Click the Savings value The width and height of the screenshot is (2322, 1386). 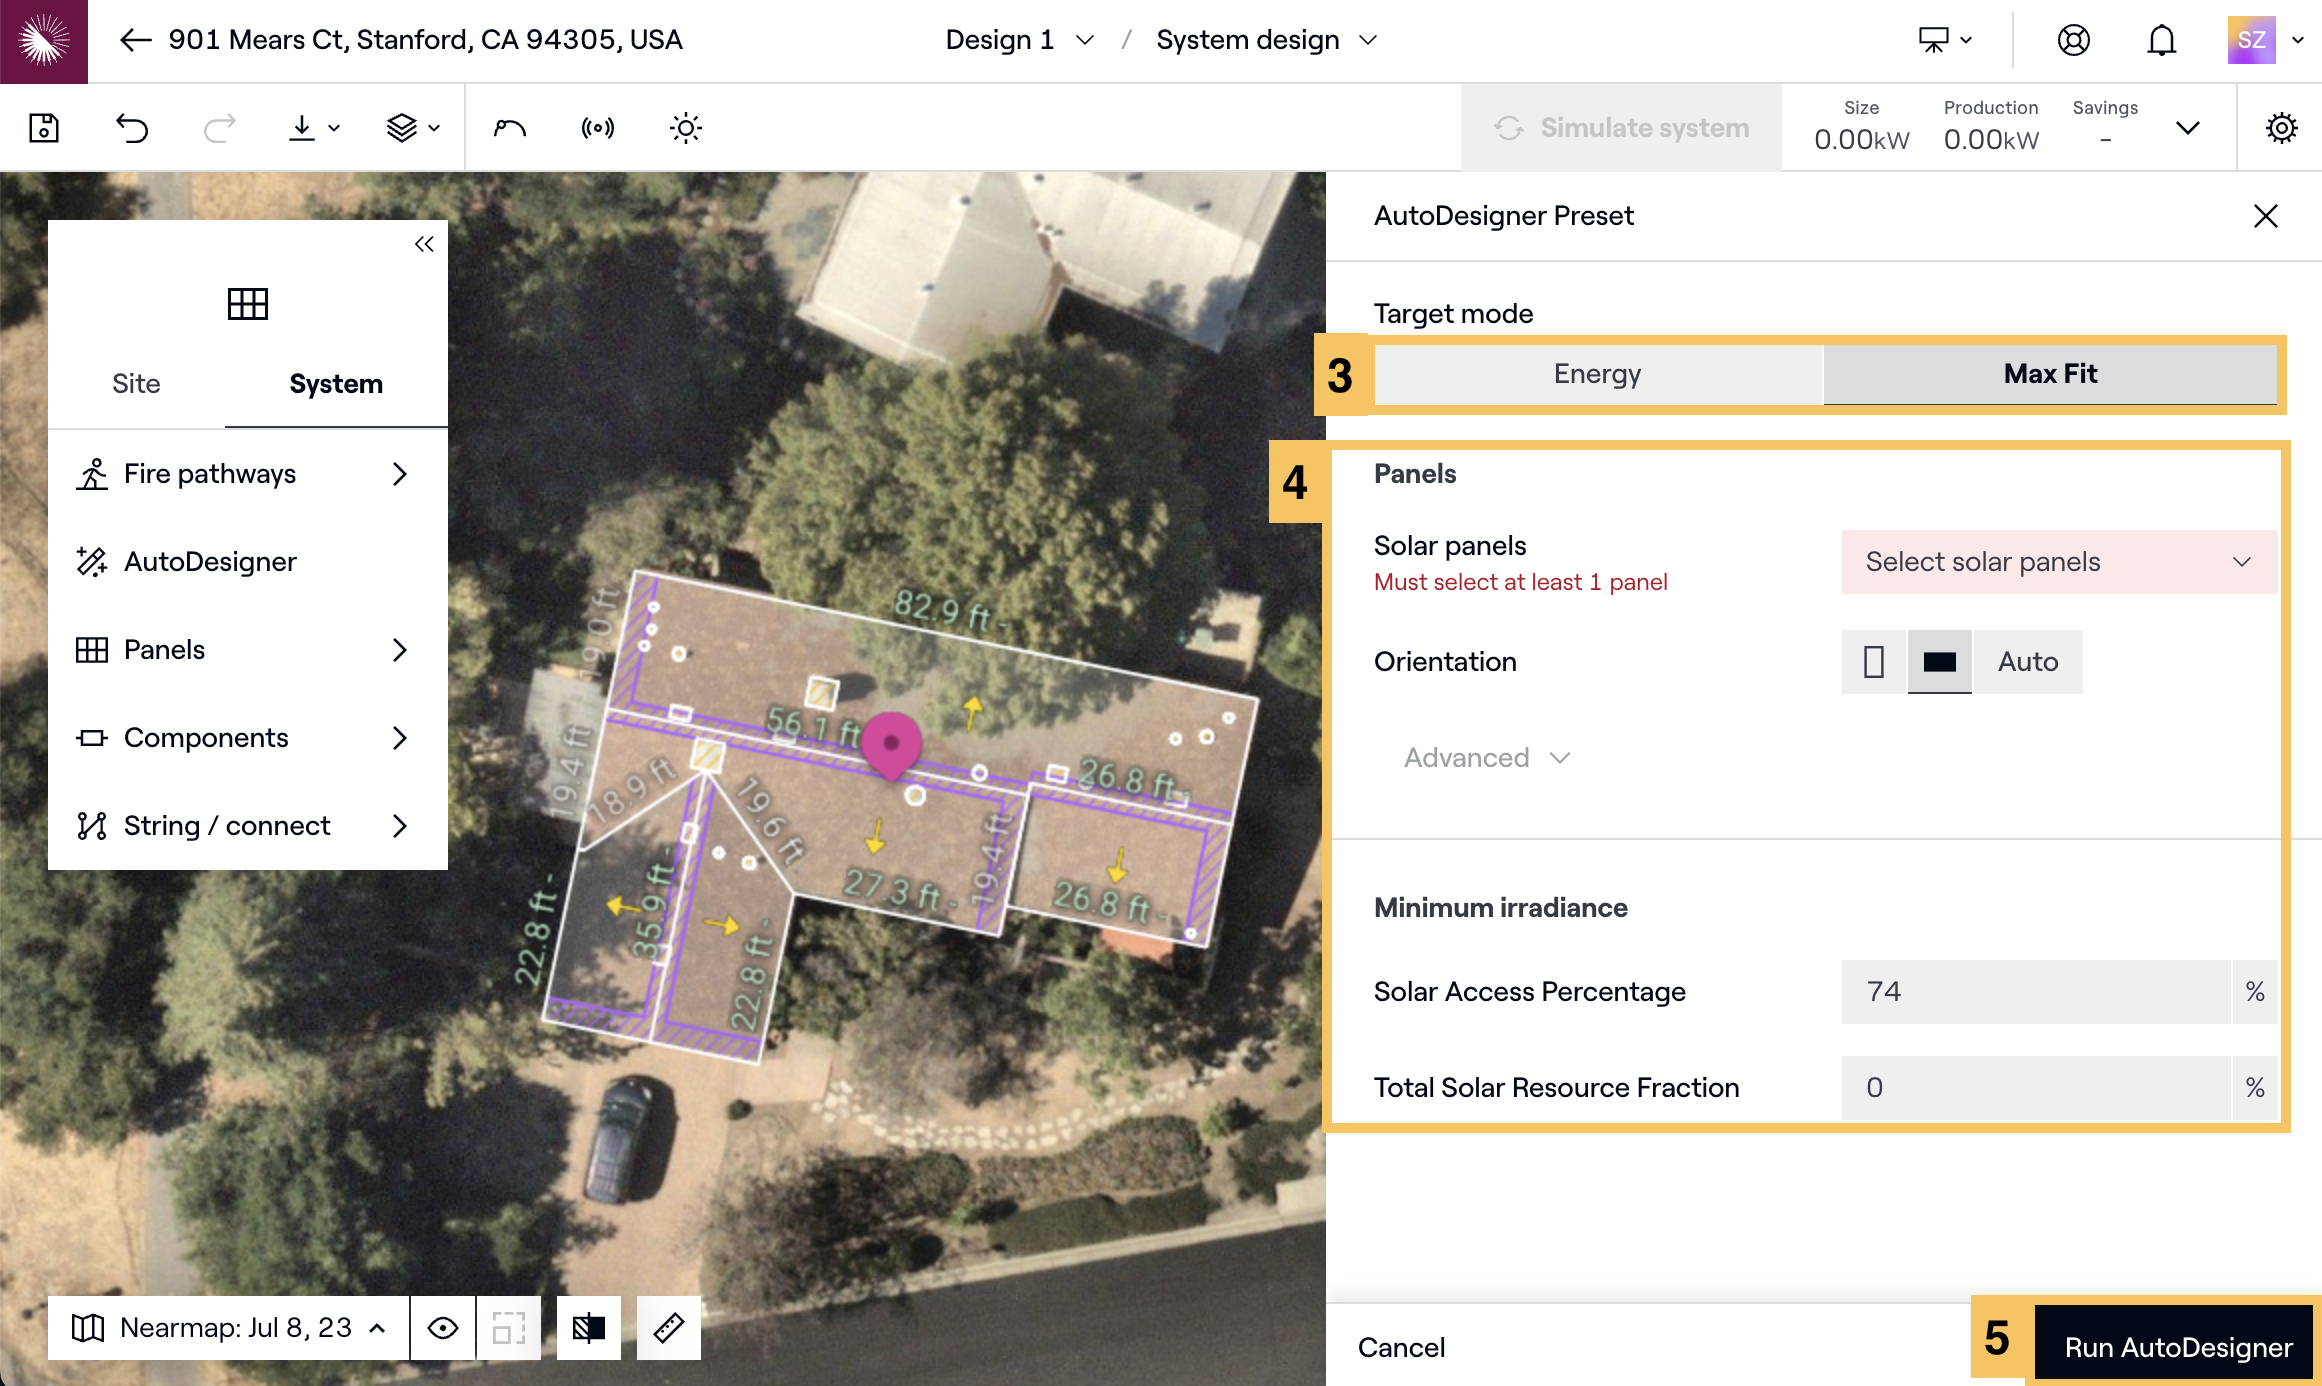[x=2105, y=140]
